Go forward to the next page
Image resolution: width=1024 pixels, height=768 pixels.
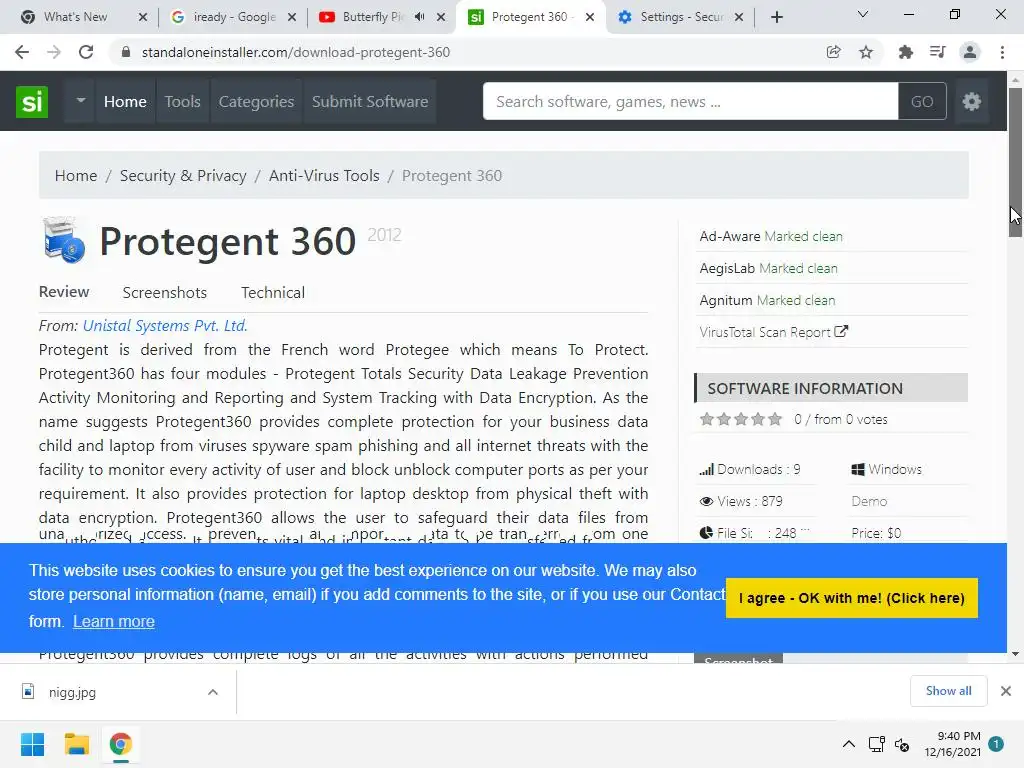[x=54, y=52]
